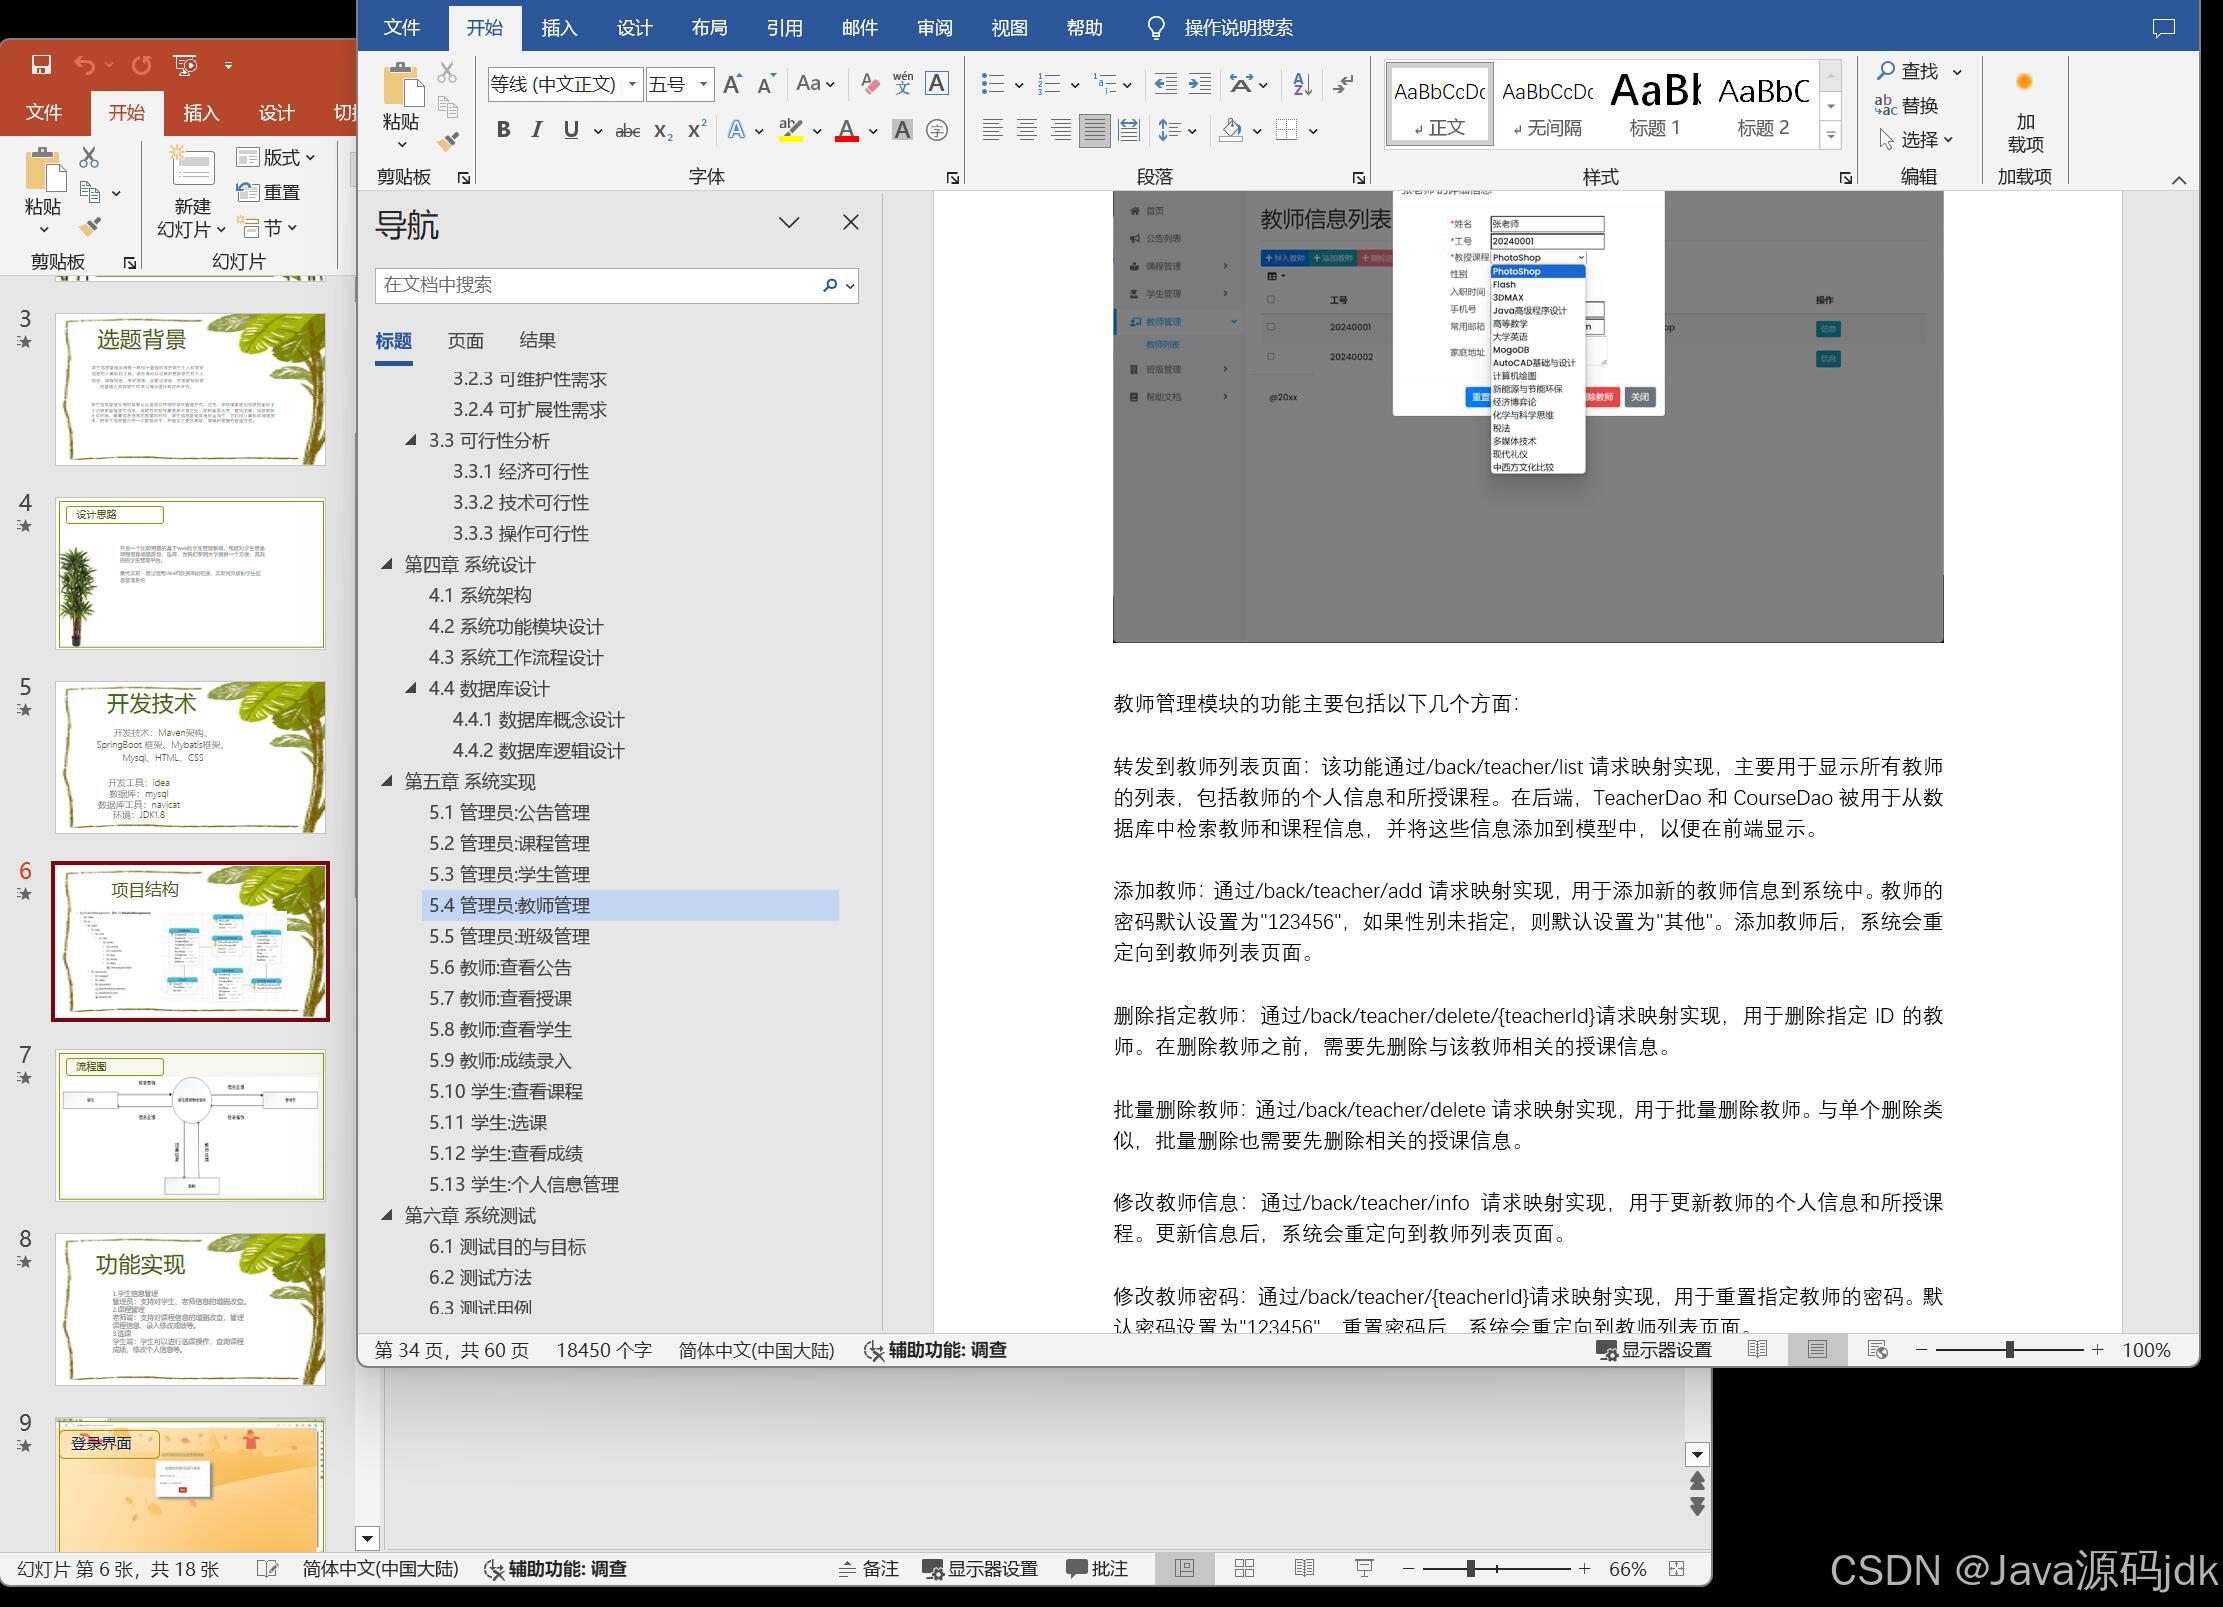This screenshot has width=2223, height=1607.
Task: Open the font name dropdown
Action: point(632,84)
